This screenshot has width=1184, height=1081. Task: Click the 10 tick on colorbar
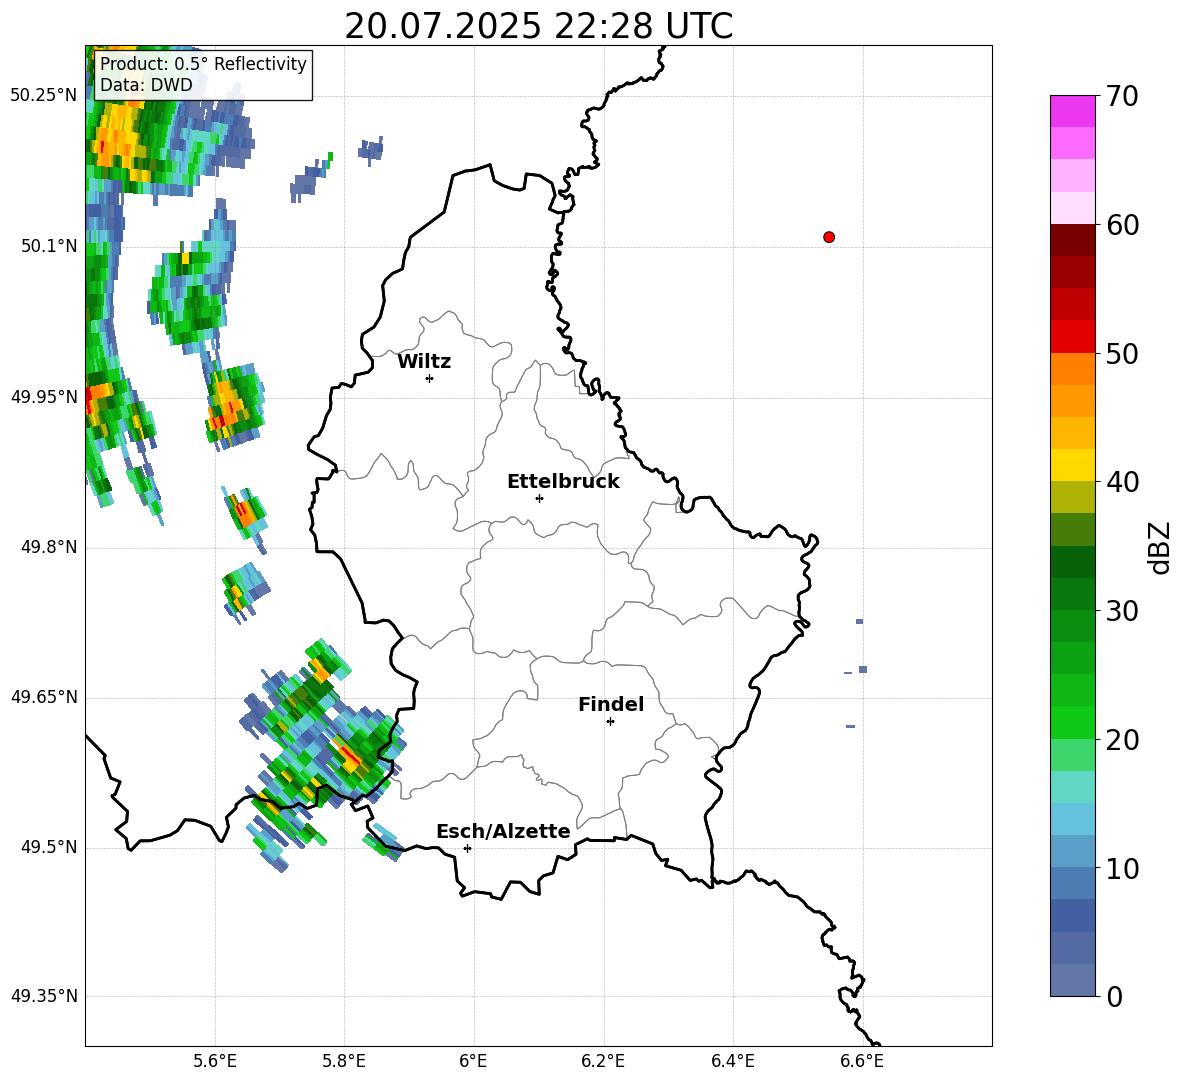(1122, 869)
